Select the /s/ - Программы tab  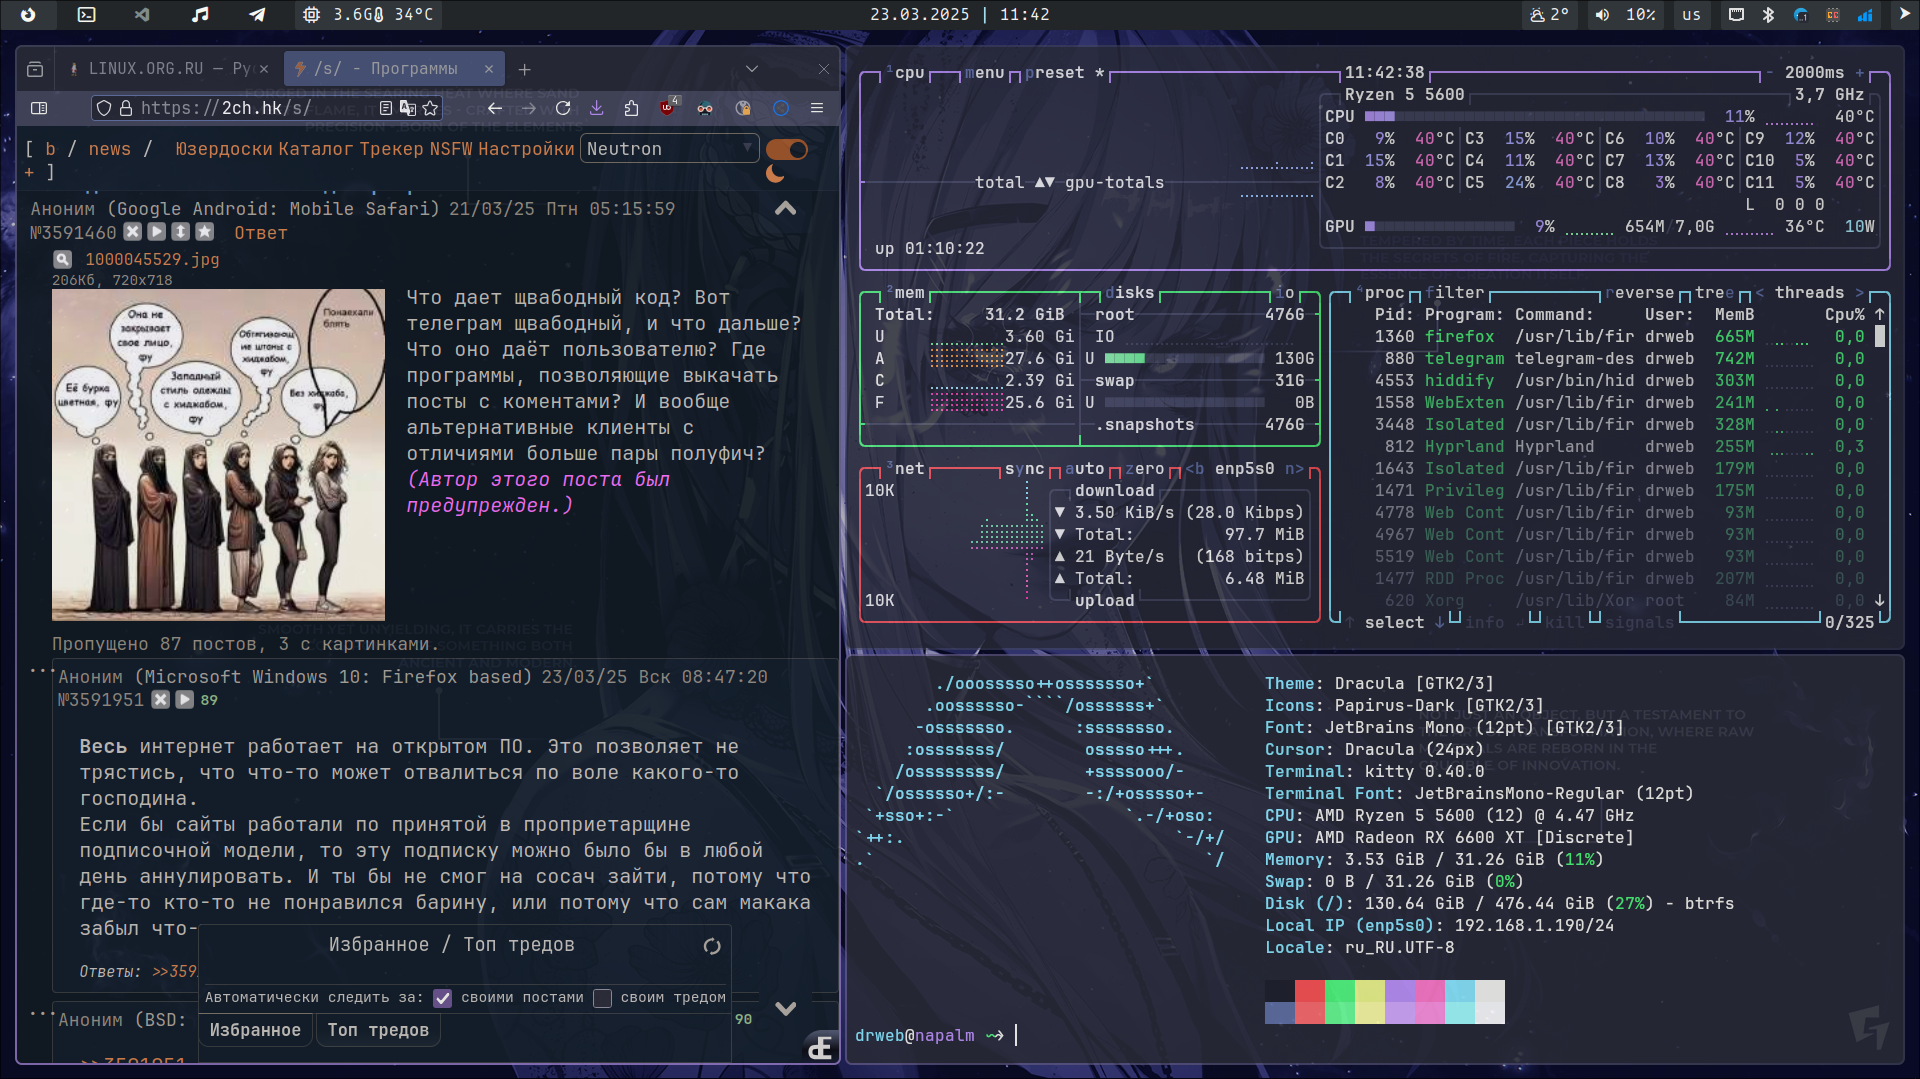(x=394, y=69)
